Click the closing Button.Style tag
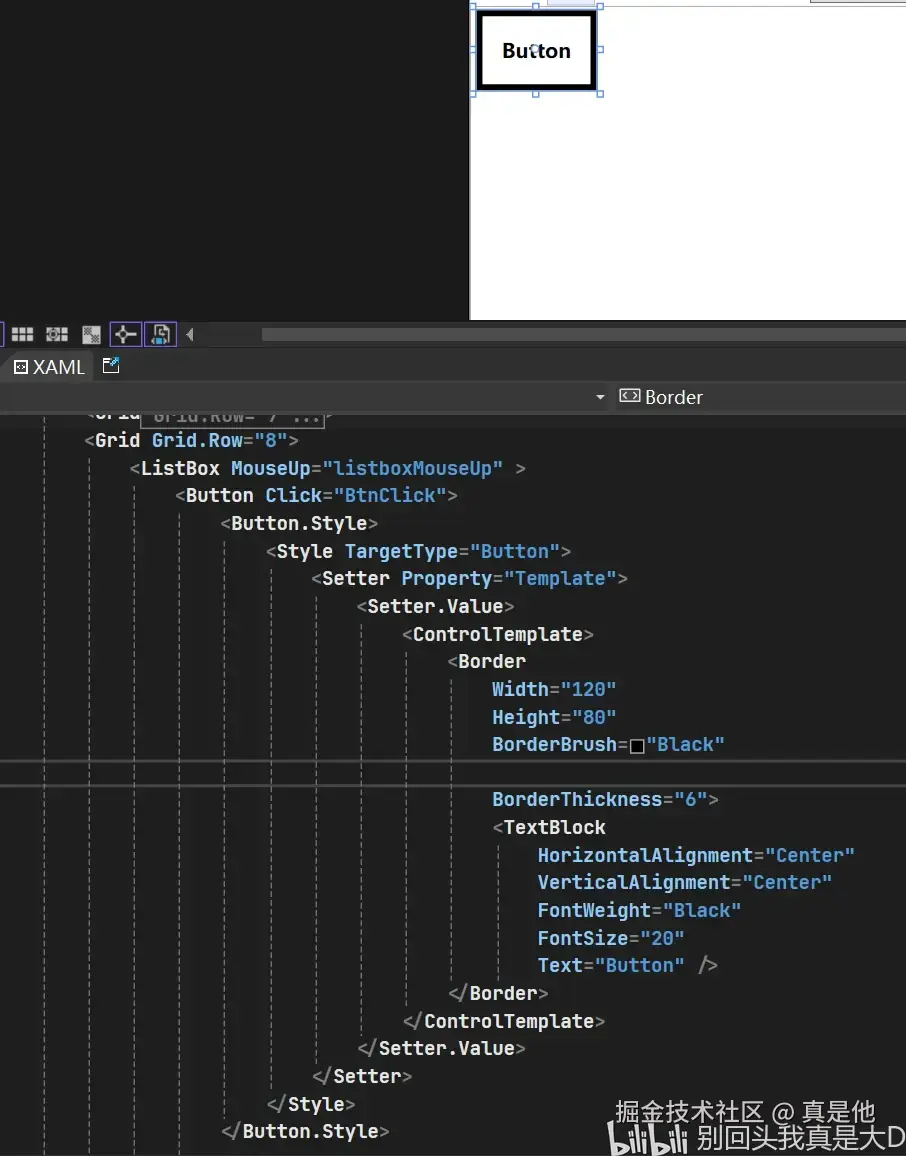The width and height of the screenshot is (906, 1156). [304, 1132]
